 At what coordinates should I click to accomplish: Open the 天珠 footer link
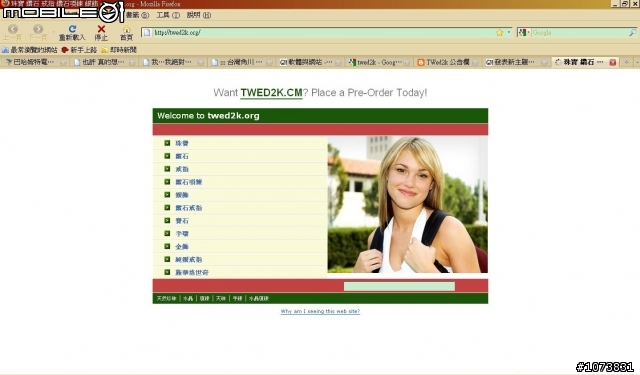coord(221,299)
